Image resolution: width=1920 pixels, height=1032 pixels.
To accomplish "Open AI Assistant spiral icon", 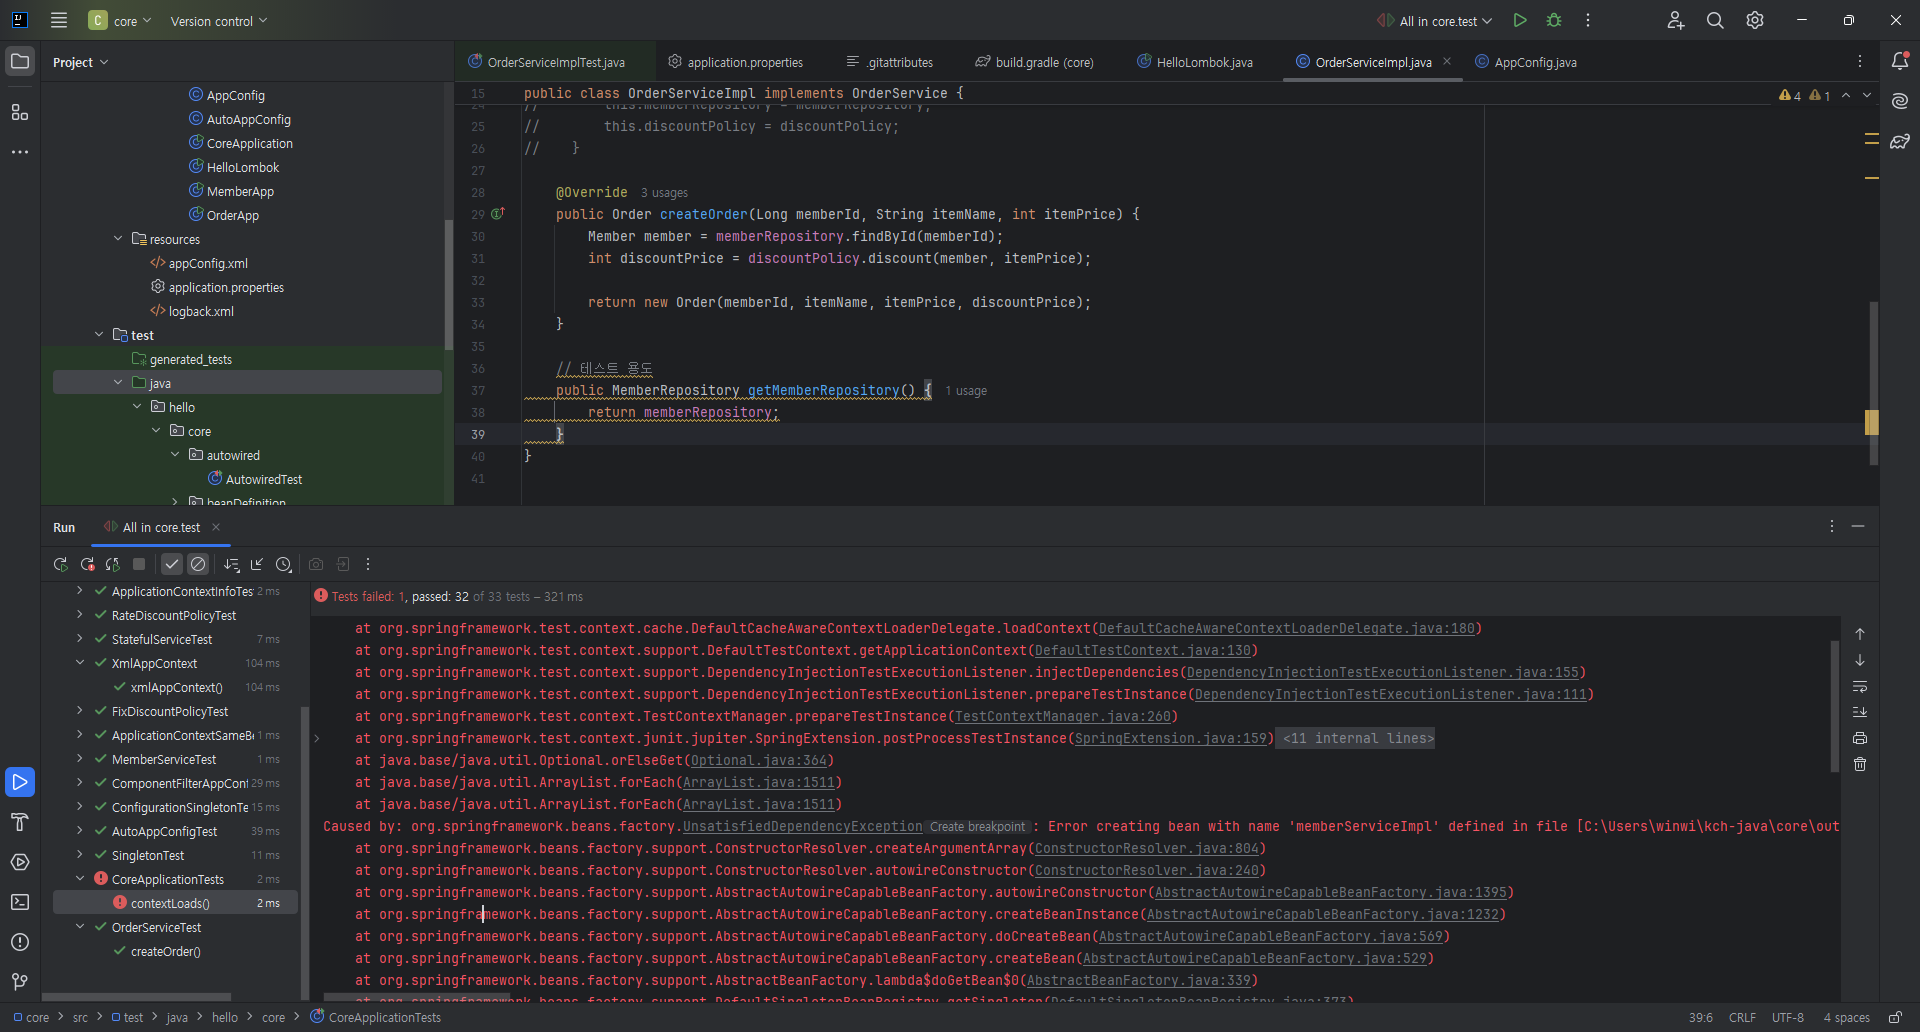I will [1900, 101].
